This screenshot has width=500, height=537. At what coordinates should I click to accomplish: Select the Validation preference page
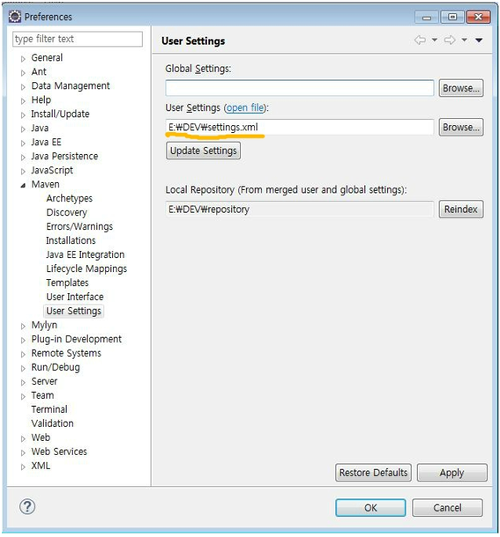[52, 423]
